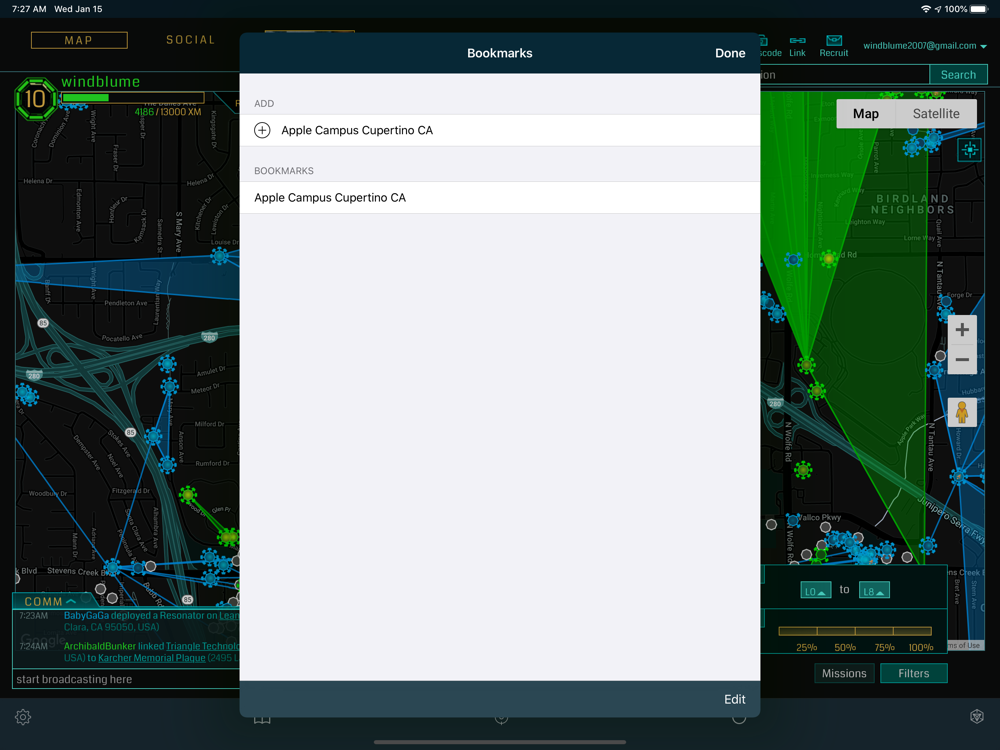
Task: Tap the Wi-Fi icon in the status bar
Action: click(926, 9)
